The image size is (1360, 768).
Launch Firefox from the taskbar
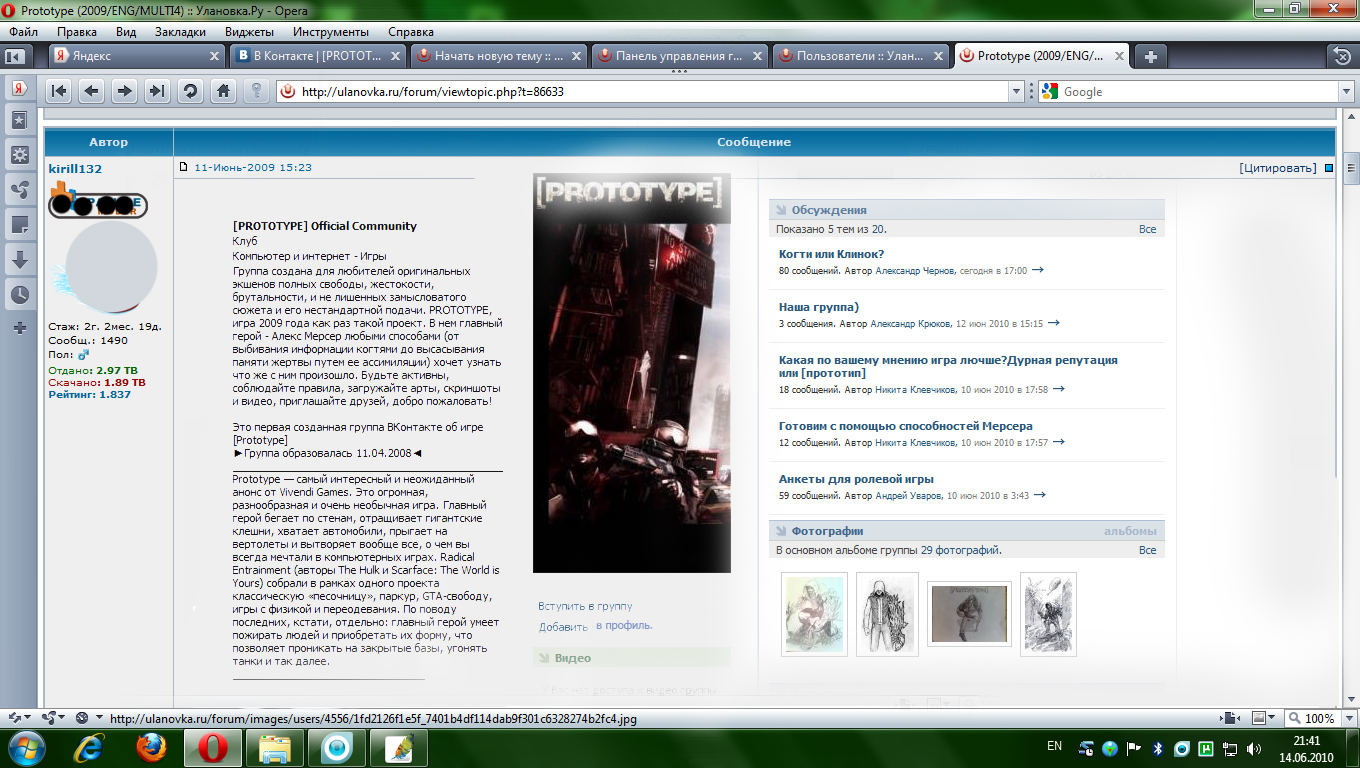pos(151,747)
